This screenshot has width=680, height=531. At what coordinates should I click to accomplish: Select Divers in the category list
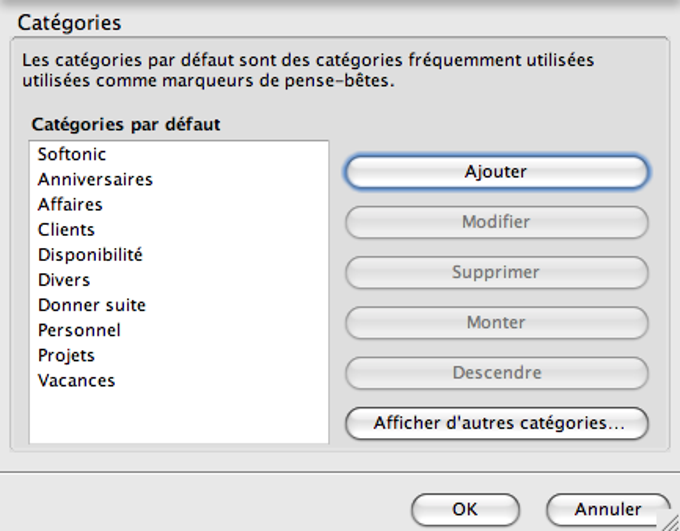64,280
